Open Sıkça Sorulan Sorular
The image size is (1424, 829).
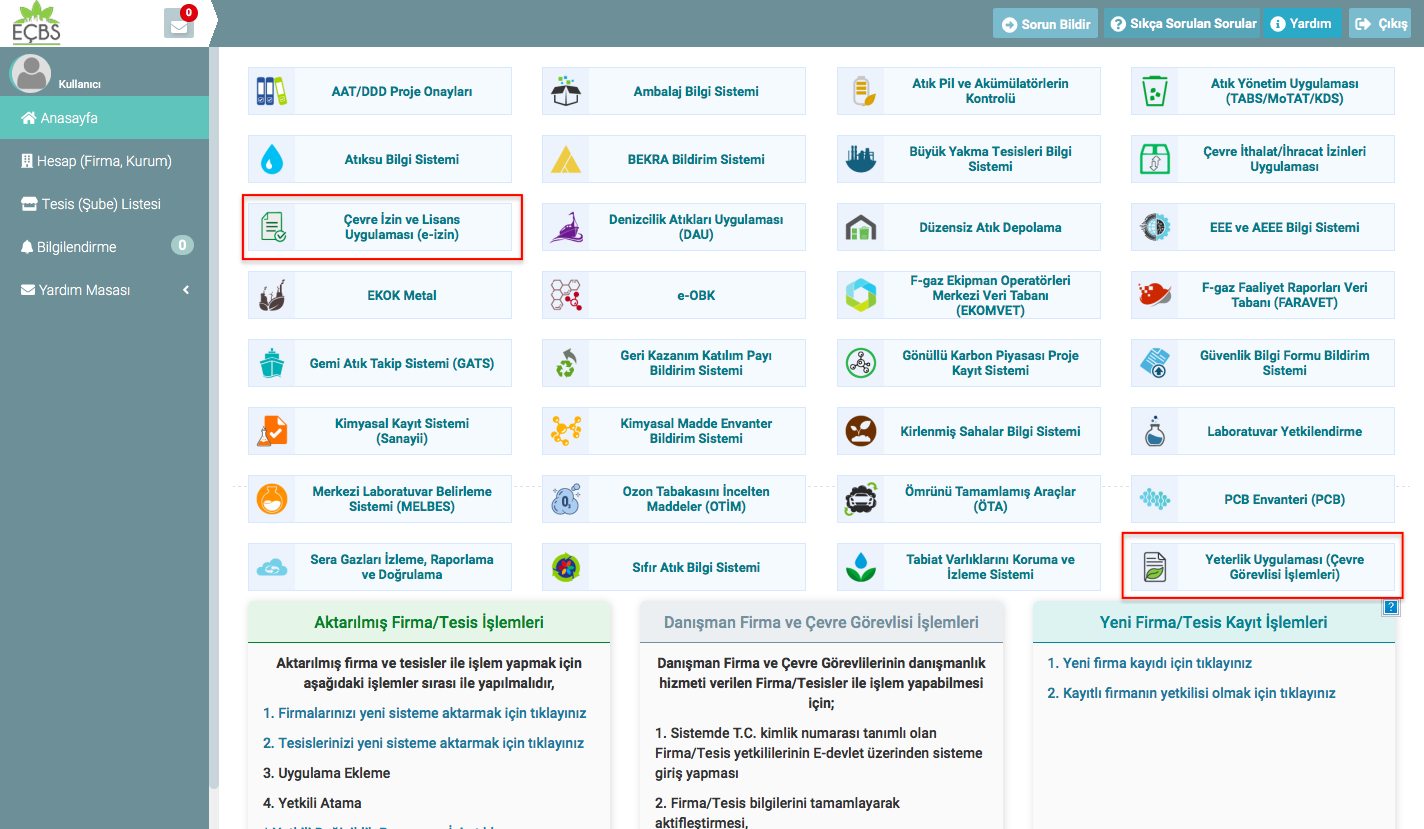coord(1182,24)
